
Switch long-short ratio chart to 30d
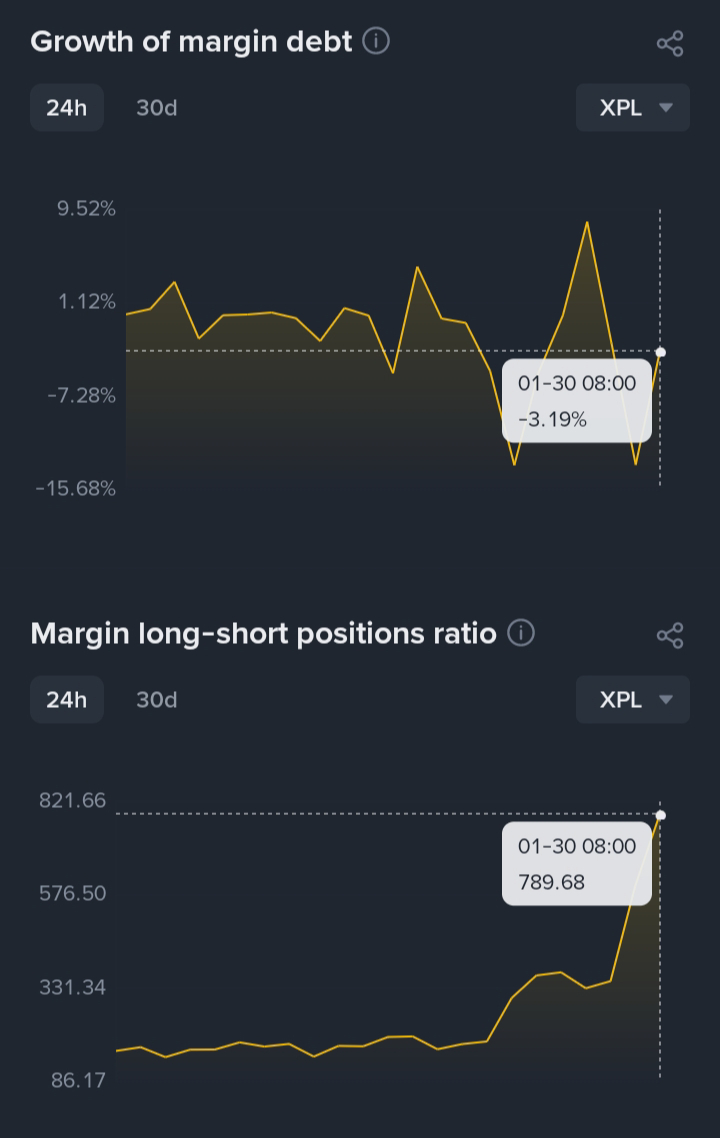[x=157, y=700]
